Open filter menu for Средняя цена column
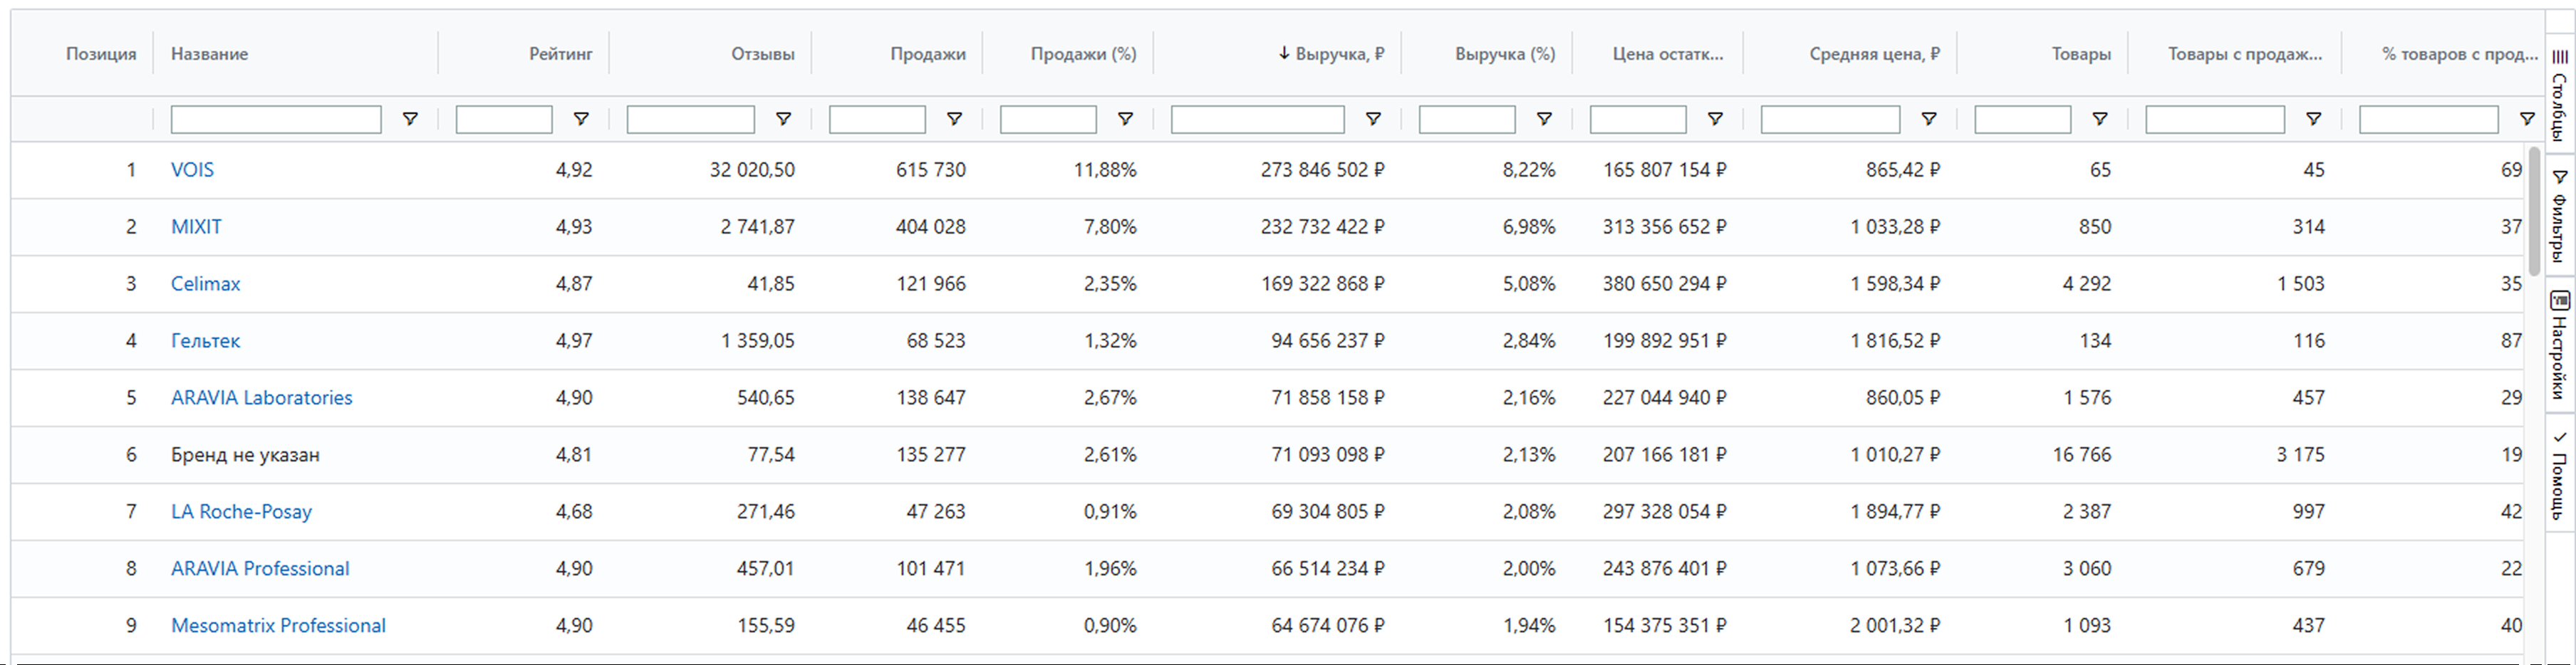The image size is (2576, 665). pos(1930,119)
